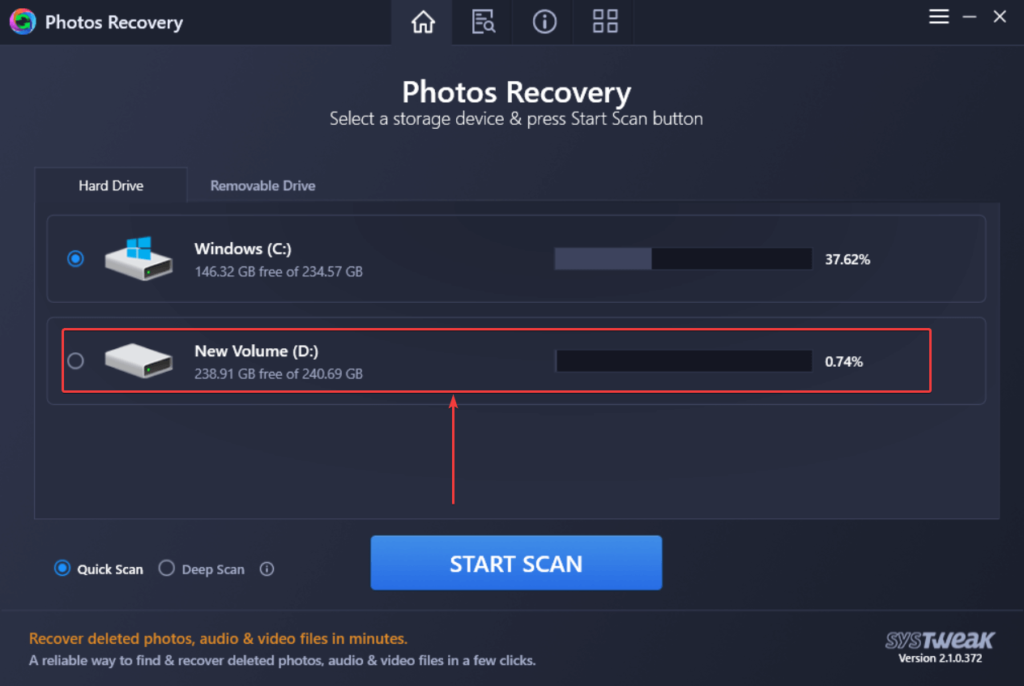Click '146.32 GB free of 234.57 GB'
Image resolution: width=1024 pixels, height=686 pixels.
click(278, 272)
